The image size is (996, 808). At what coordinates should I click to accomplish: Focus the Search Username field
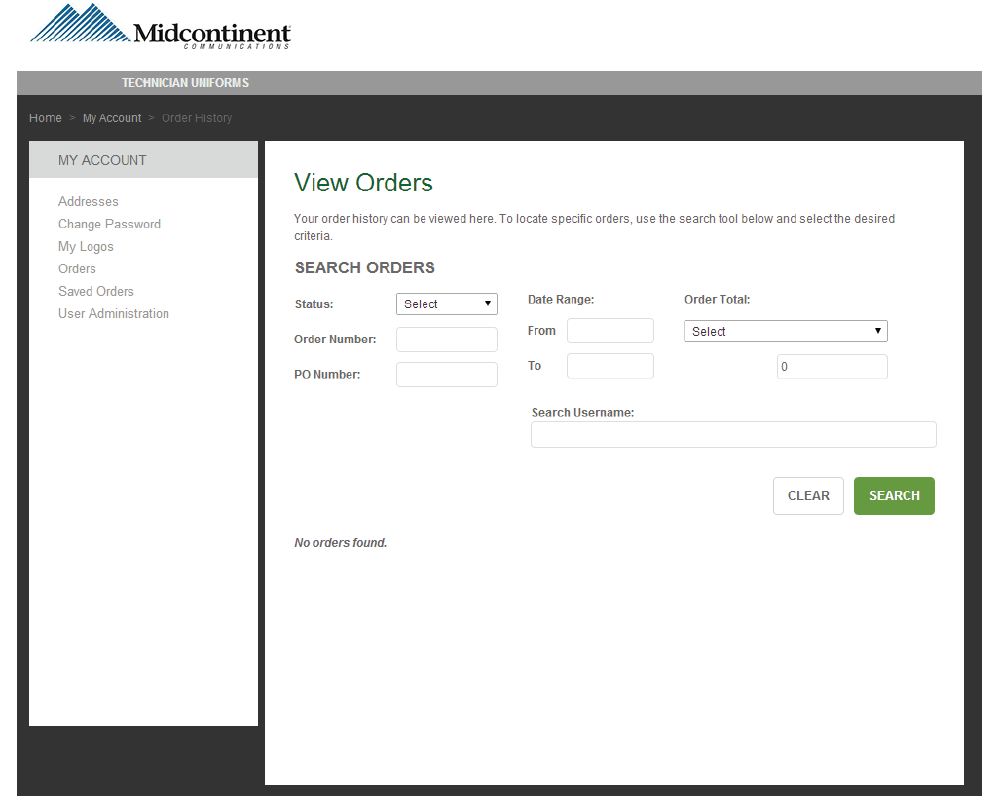pos(733,435)
